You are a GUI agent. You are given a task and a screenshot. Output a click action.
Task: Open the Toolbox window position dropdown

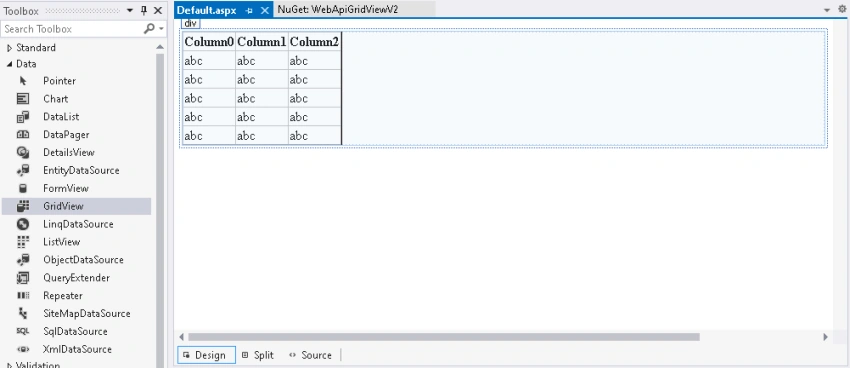[x=130, y=10]
